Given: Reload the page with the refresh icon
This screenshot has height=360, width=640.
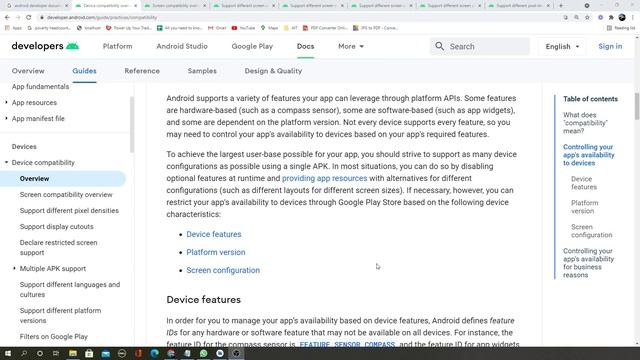Looking at the screenshot, I should [28, 18].
